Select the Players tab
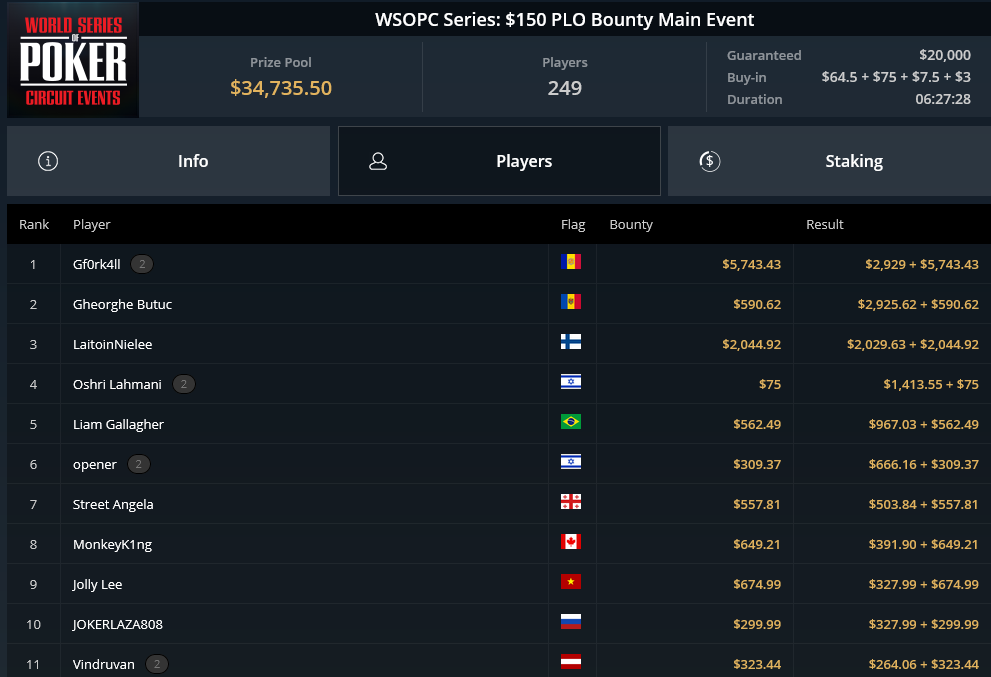Viewport: 991px width, 677px height. pos(499,161)
